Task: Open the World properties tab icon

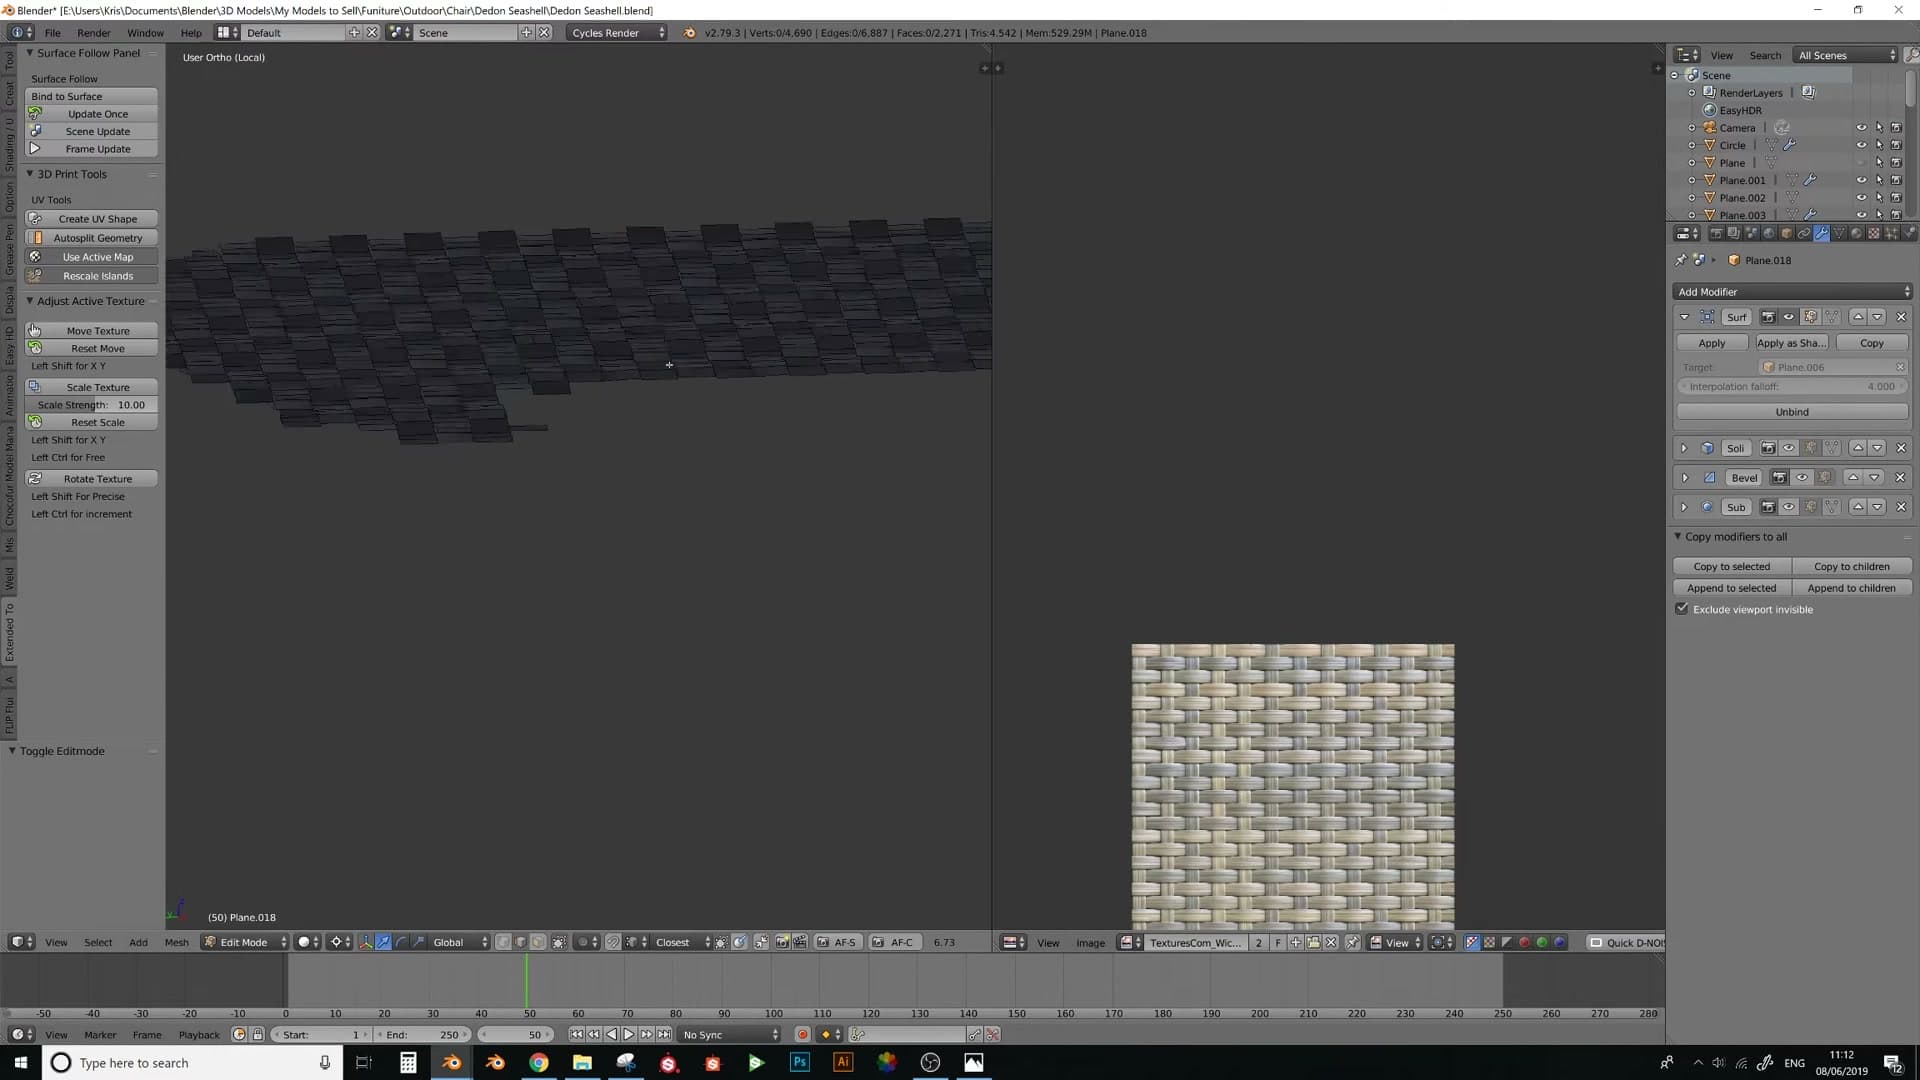Action: [x=1768, y=233]
